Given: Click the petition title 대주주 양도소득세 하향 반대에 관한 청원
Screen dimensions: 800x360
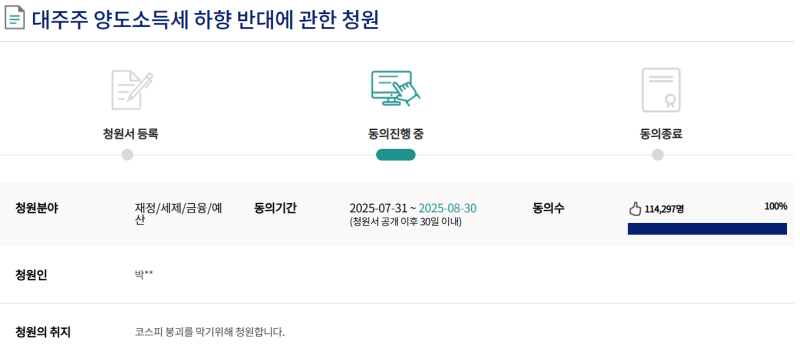Looking at the screenshot, I should point(206,19).
